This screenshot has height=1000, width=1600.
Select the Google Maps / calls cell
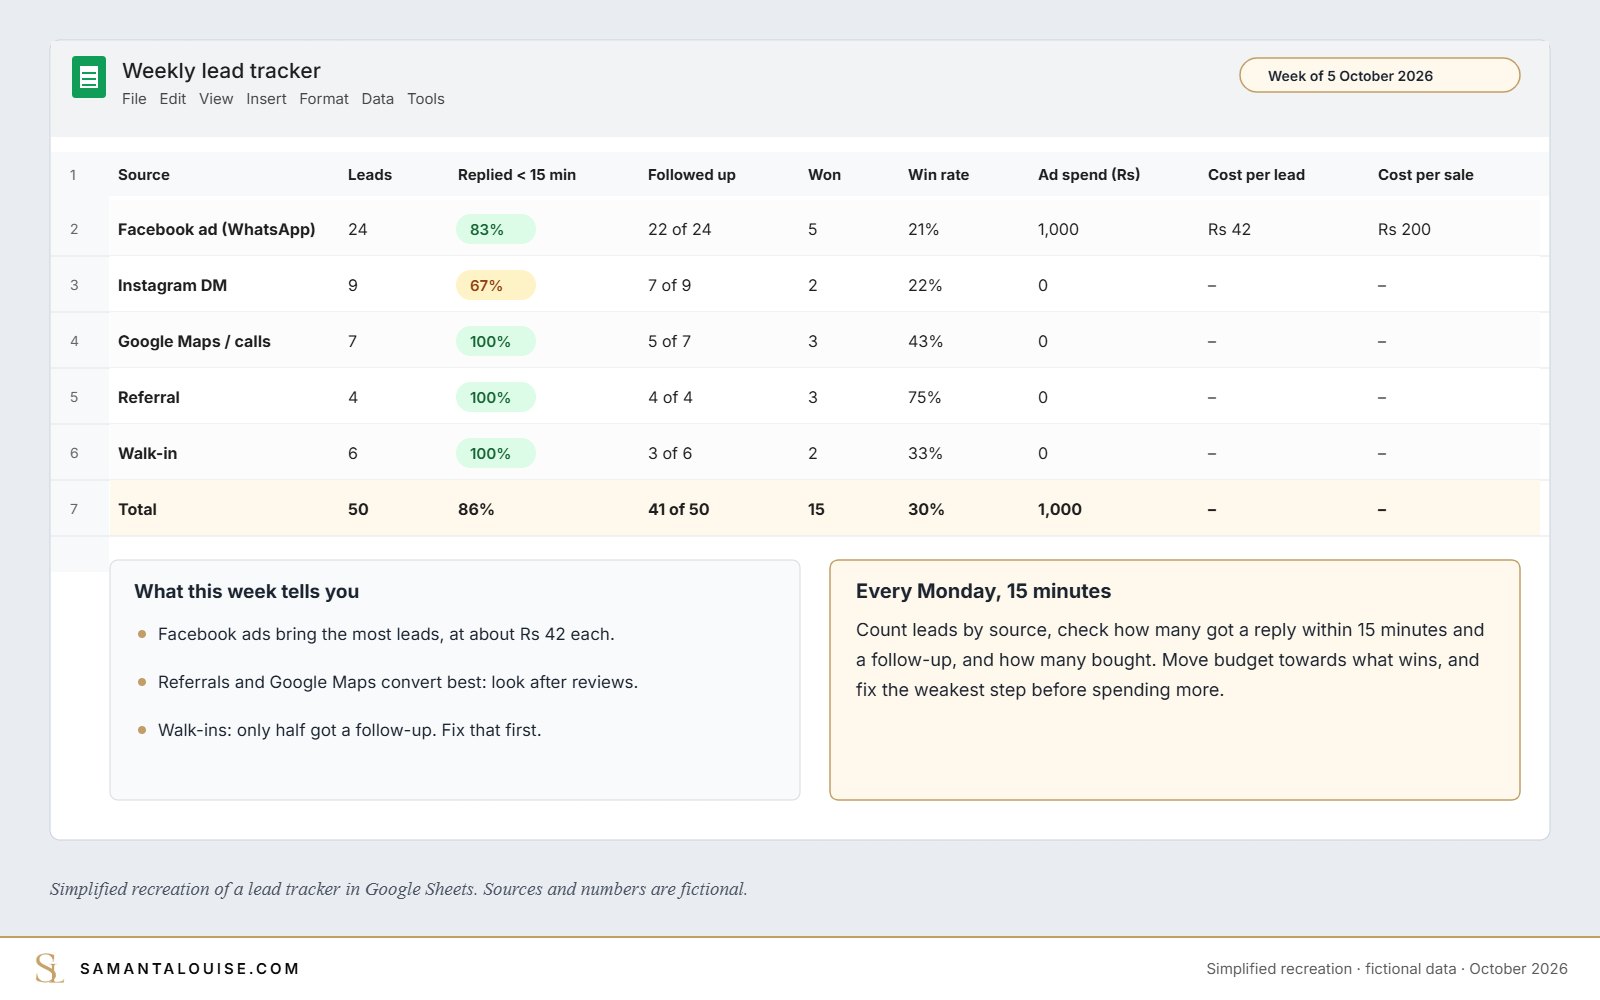194,341
